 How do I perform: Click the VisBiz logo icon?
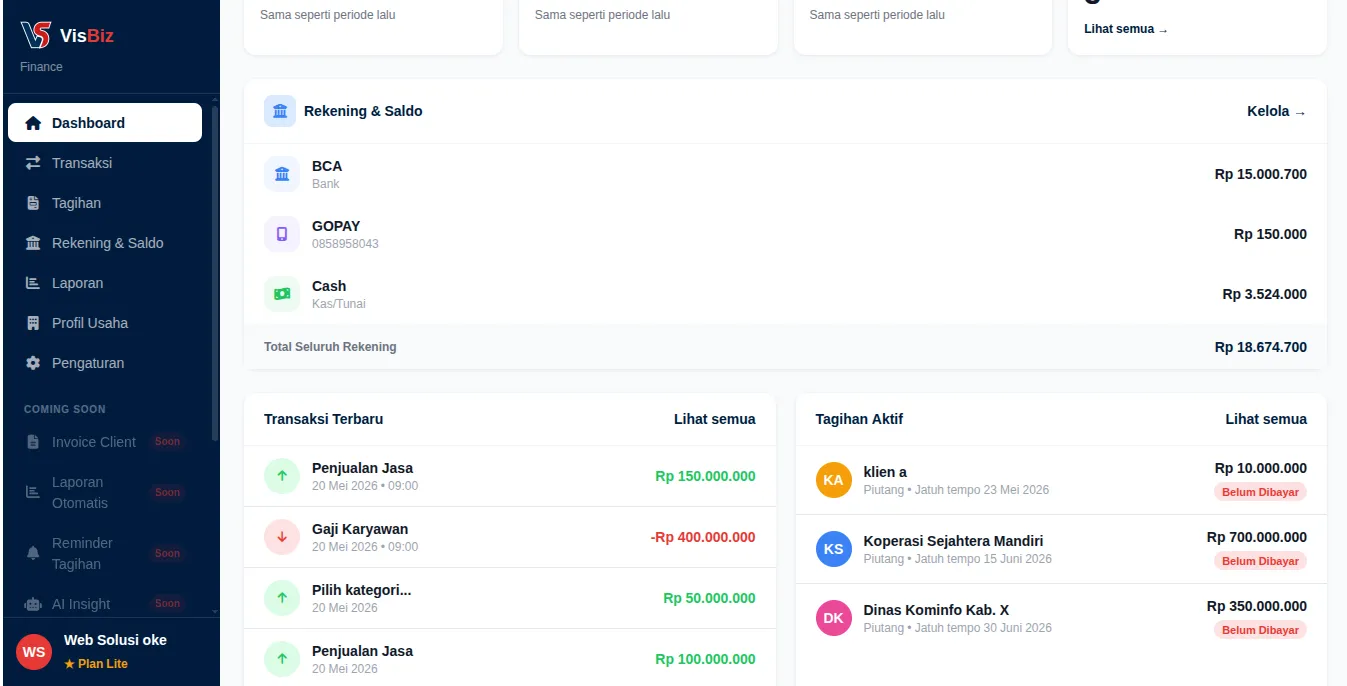[x=35, y=35]
